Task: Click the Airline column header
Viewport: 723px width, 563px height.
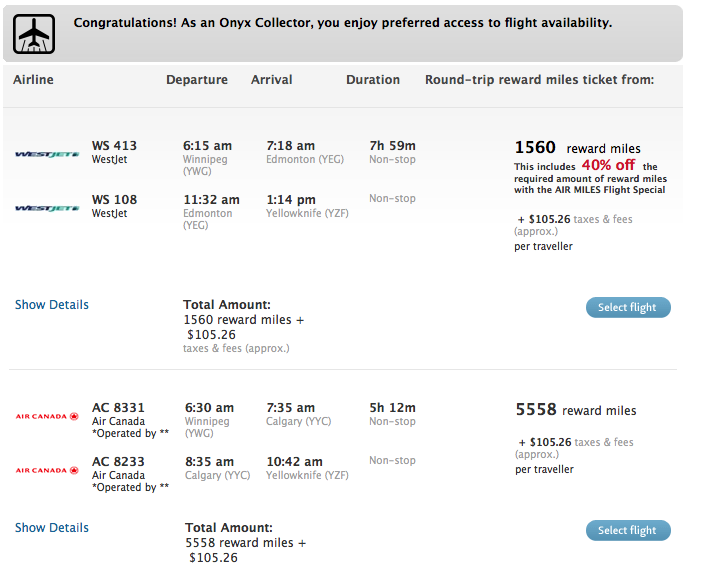Action: tap(33, 80)
